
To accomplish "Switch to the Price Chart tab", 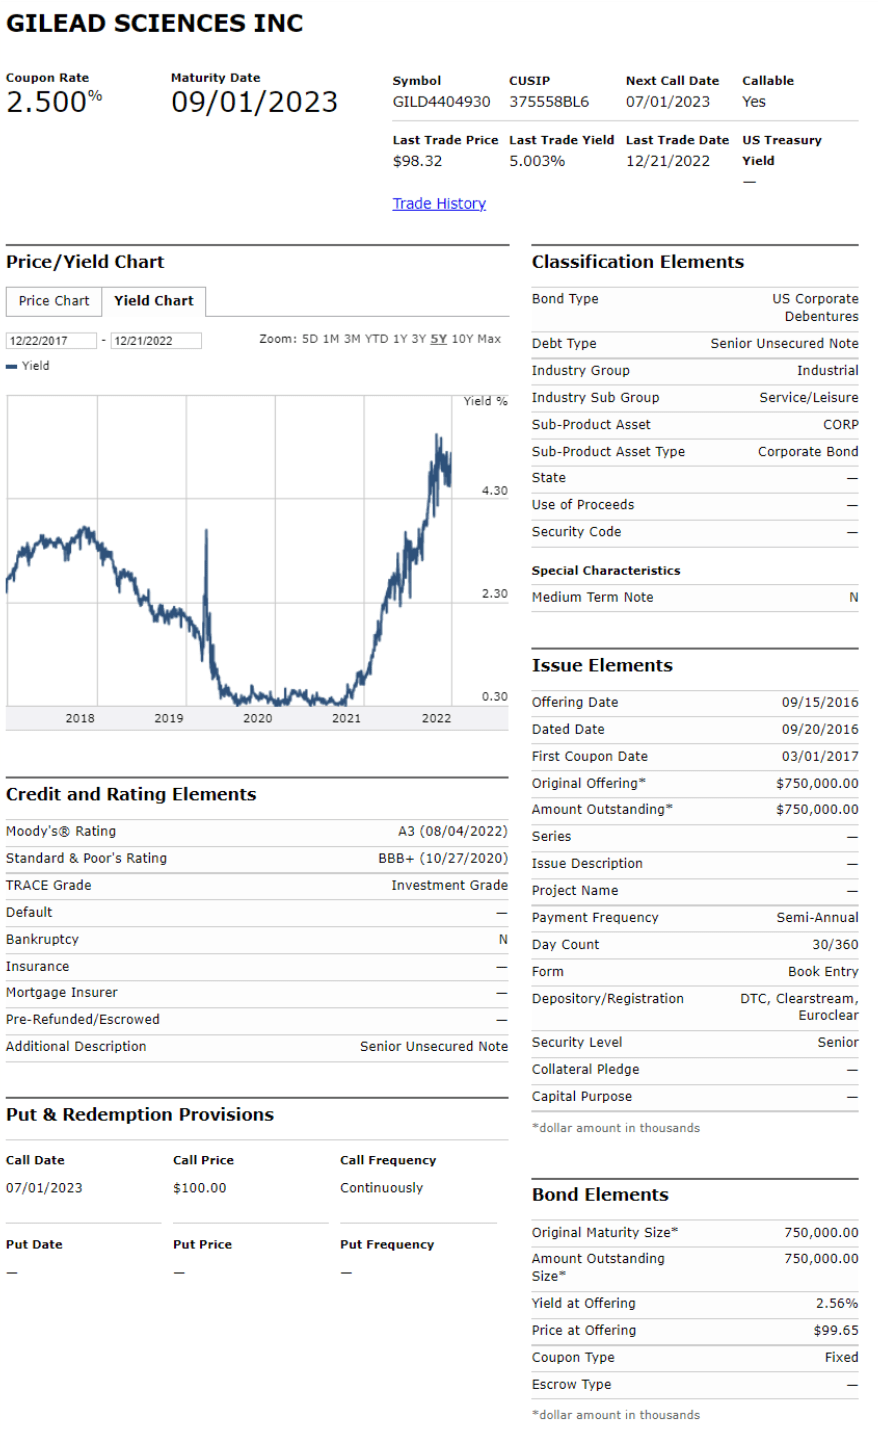I will click(54, 301).
